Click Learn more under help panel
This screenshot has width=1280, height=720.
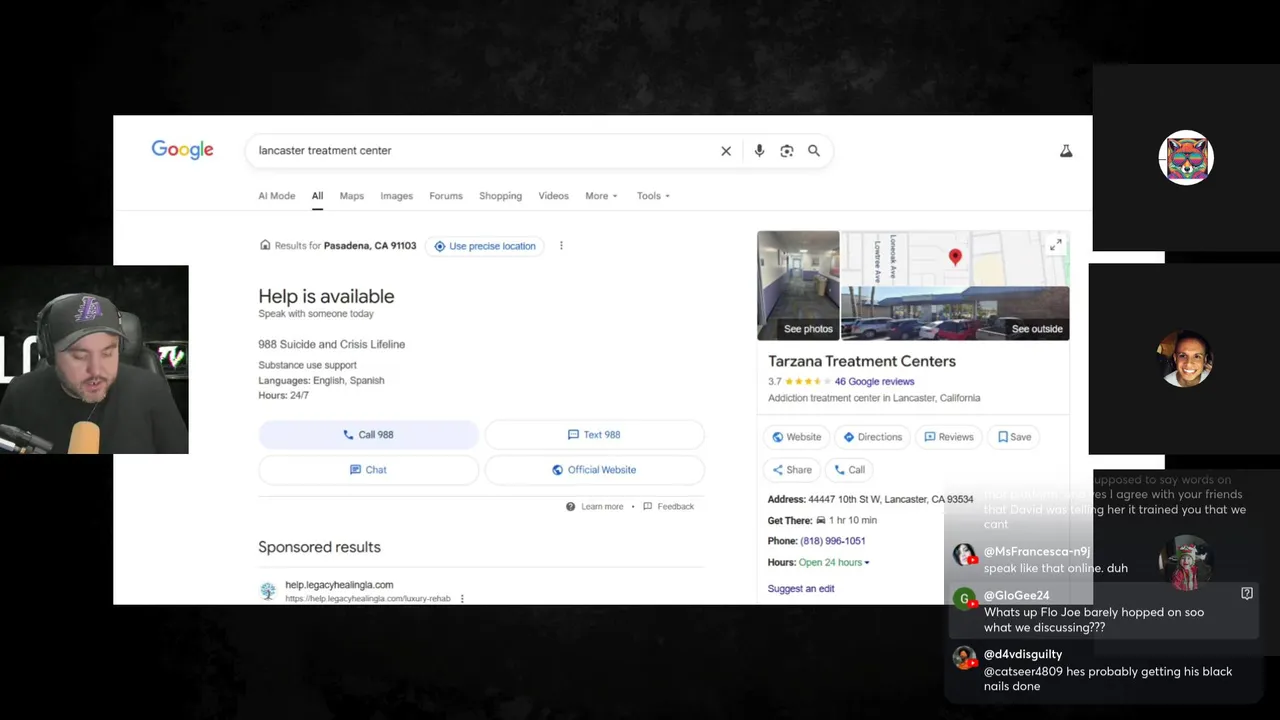tap(595, 507)
